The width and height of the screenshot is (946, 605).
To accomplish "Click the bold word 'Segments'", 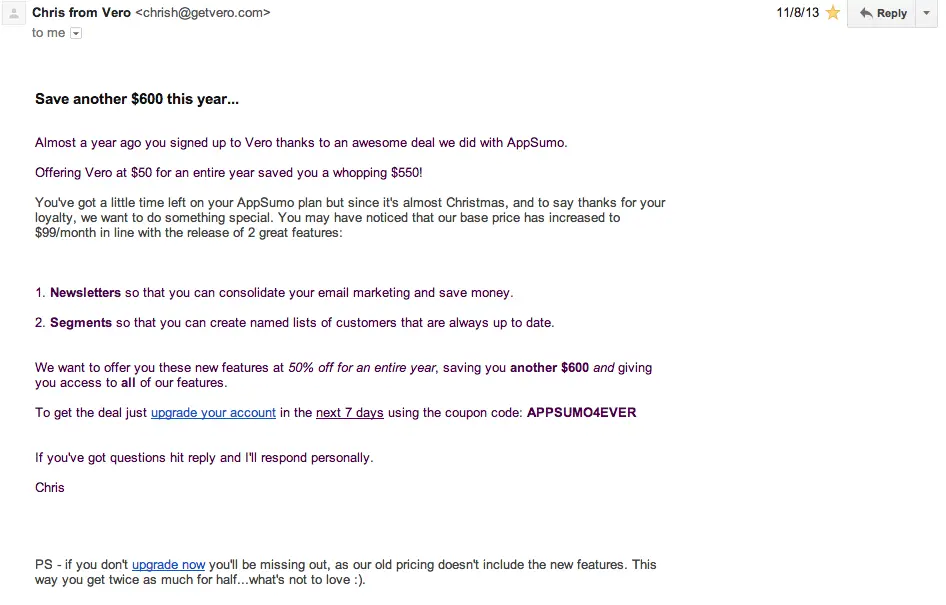I will 81,323.
